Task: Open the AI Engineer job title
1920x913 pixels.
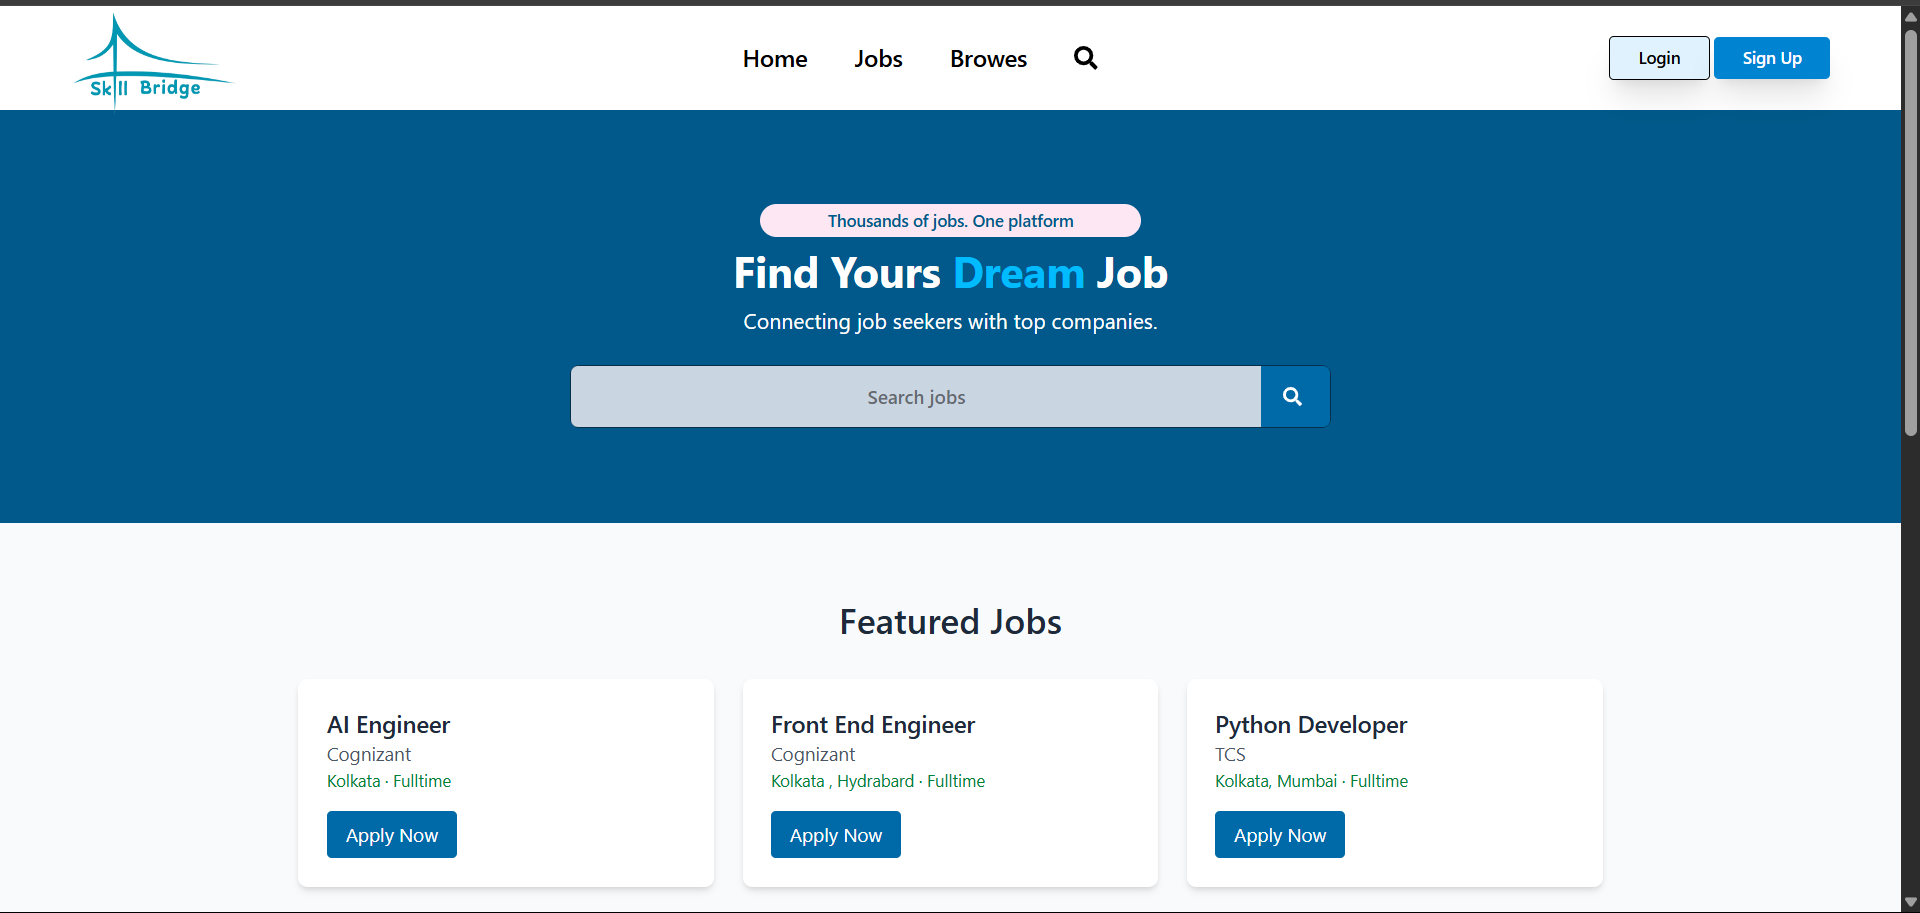Action: (388, 725)
